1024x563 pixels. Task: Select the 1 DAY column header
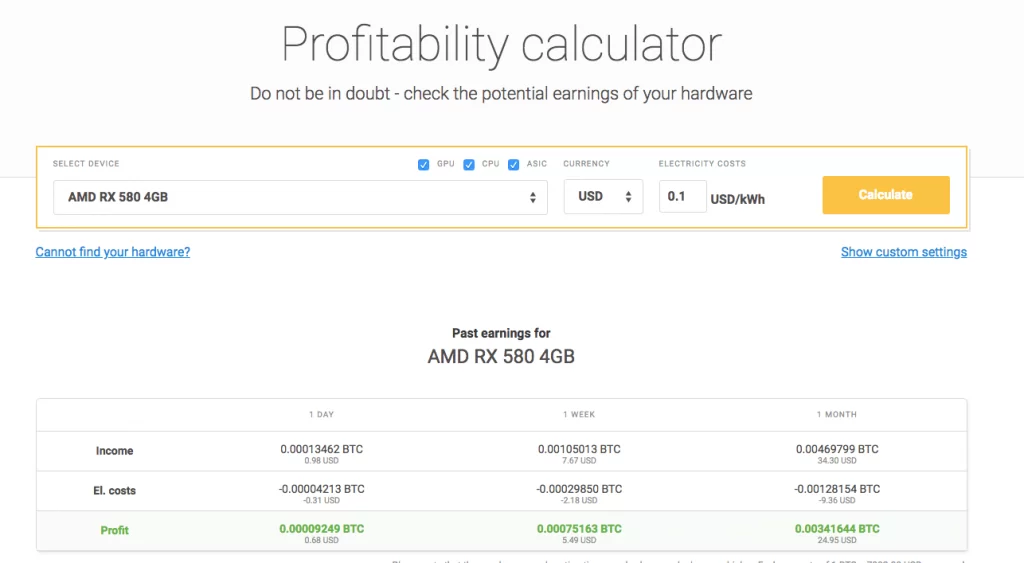pos(321,414)
